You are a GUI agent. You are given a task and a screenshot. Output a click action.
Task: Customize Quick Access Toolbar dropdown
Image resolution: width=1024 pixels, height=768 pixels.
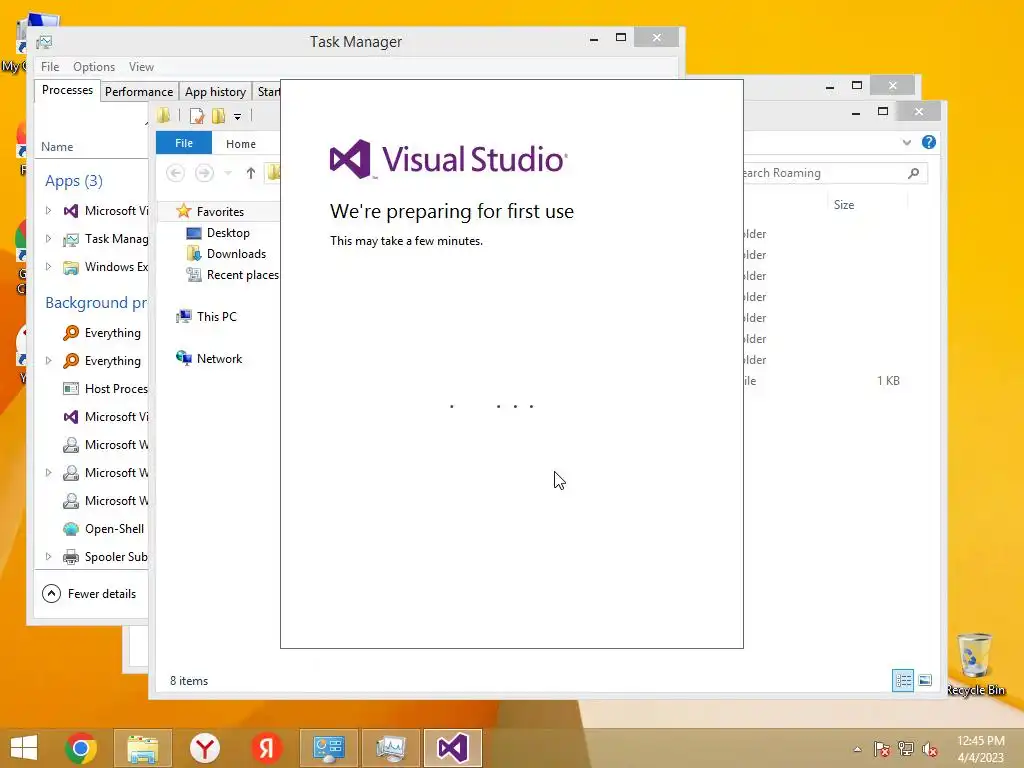point(238,117)
